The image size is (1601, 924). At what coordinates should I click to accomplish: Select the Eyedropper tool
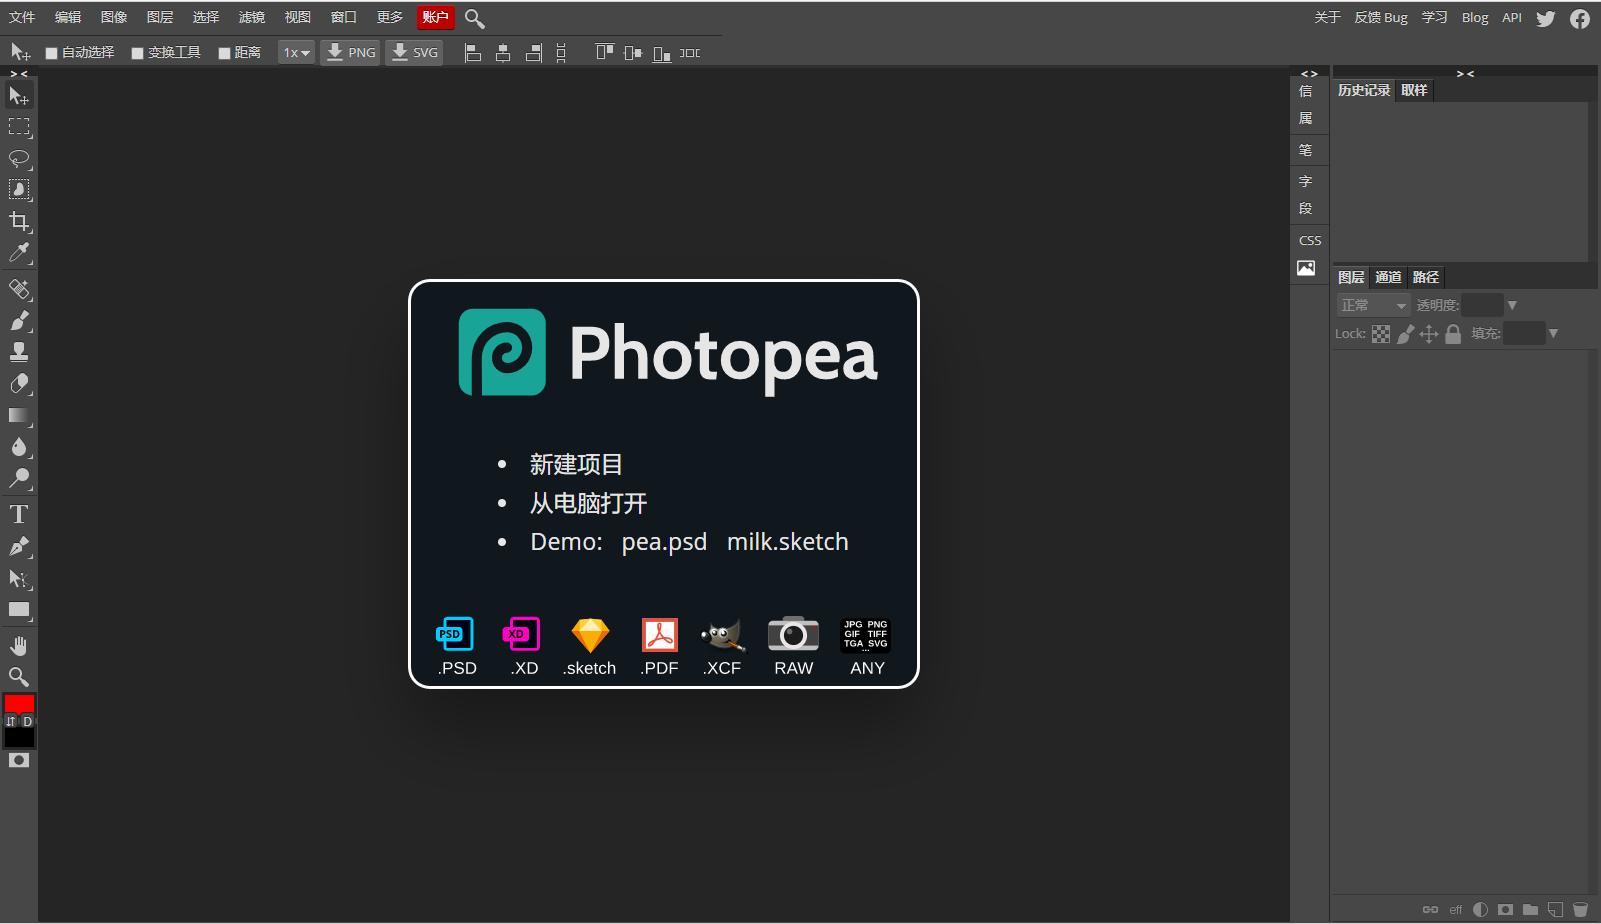click(19, 253)
